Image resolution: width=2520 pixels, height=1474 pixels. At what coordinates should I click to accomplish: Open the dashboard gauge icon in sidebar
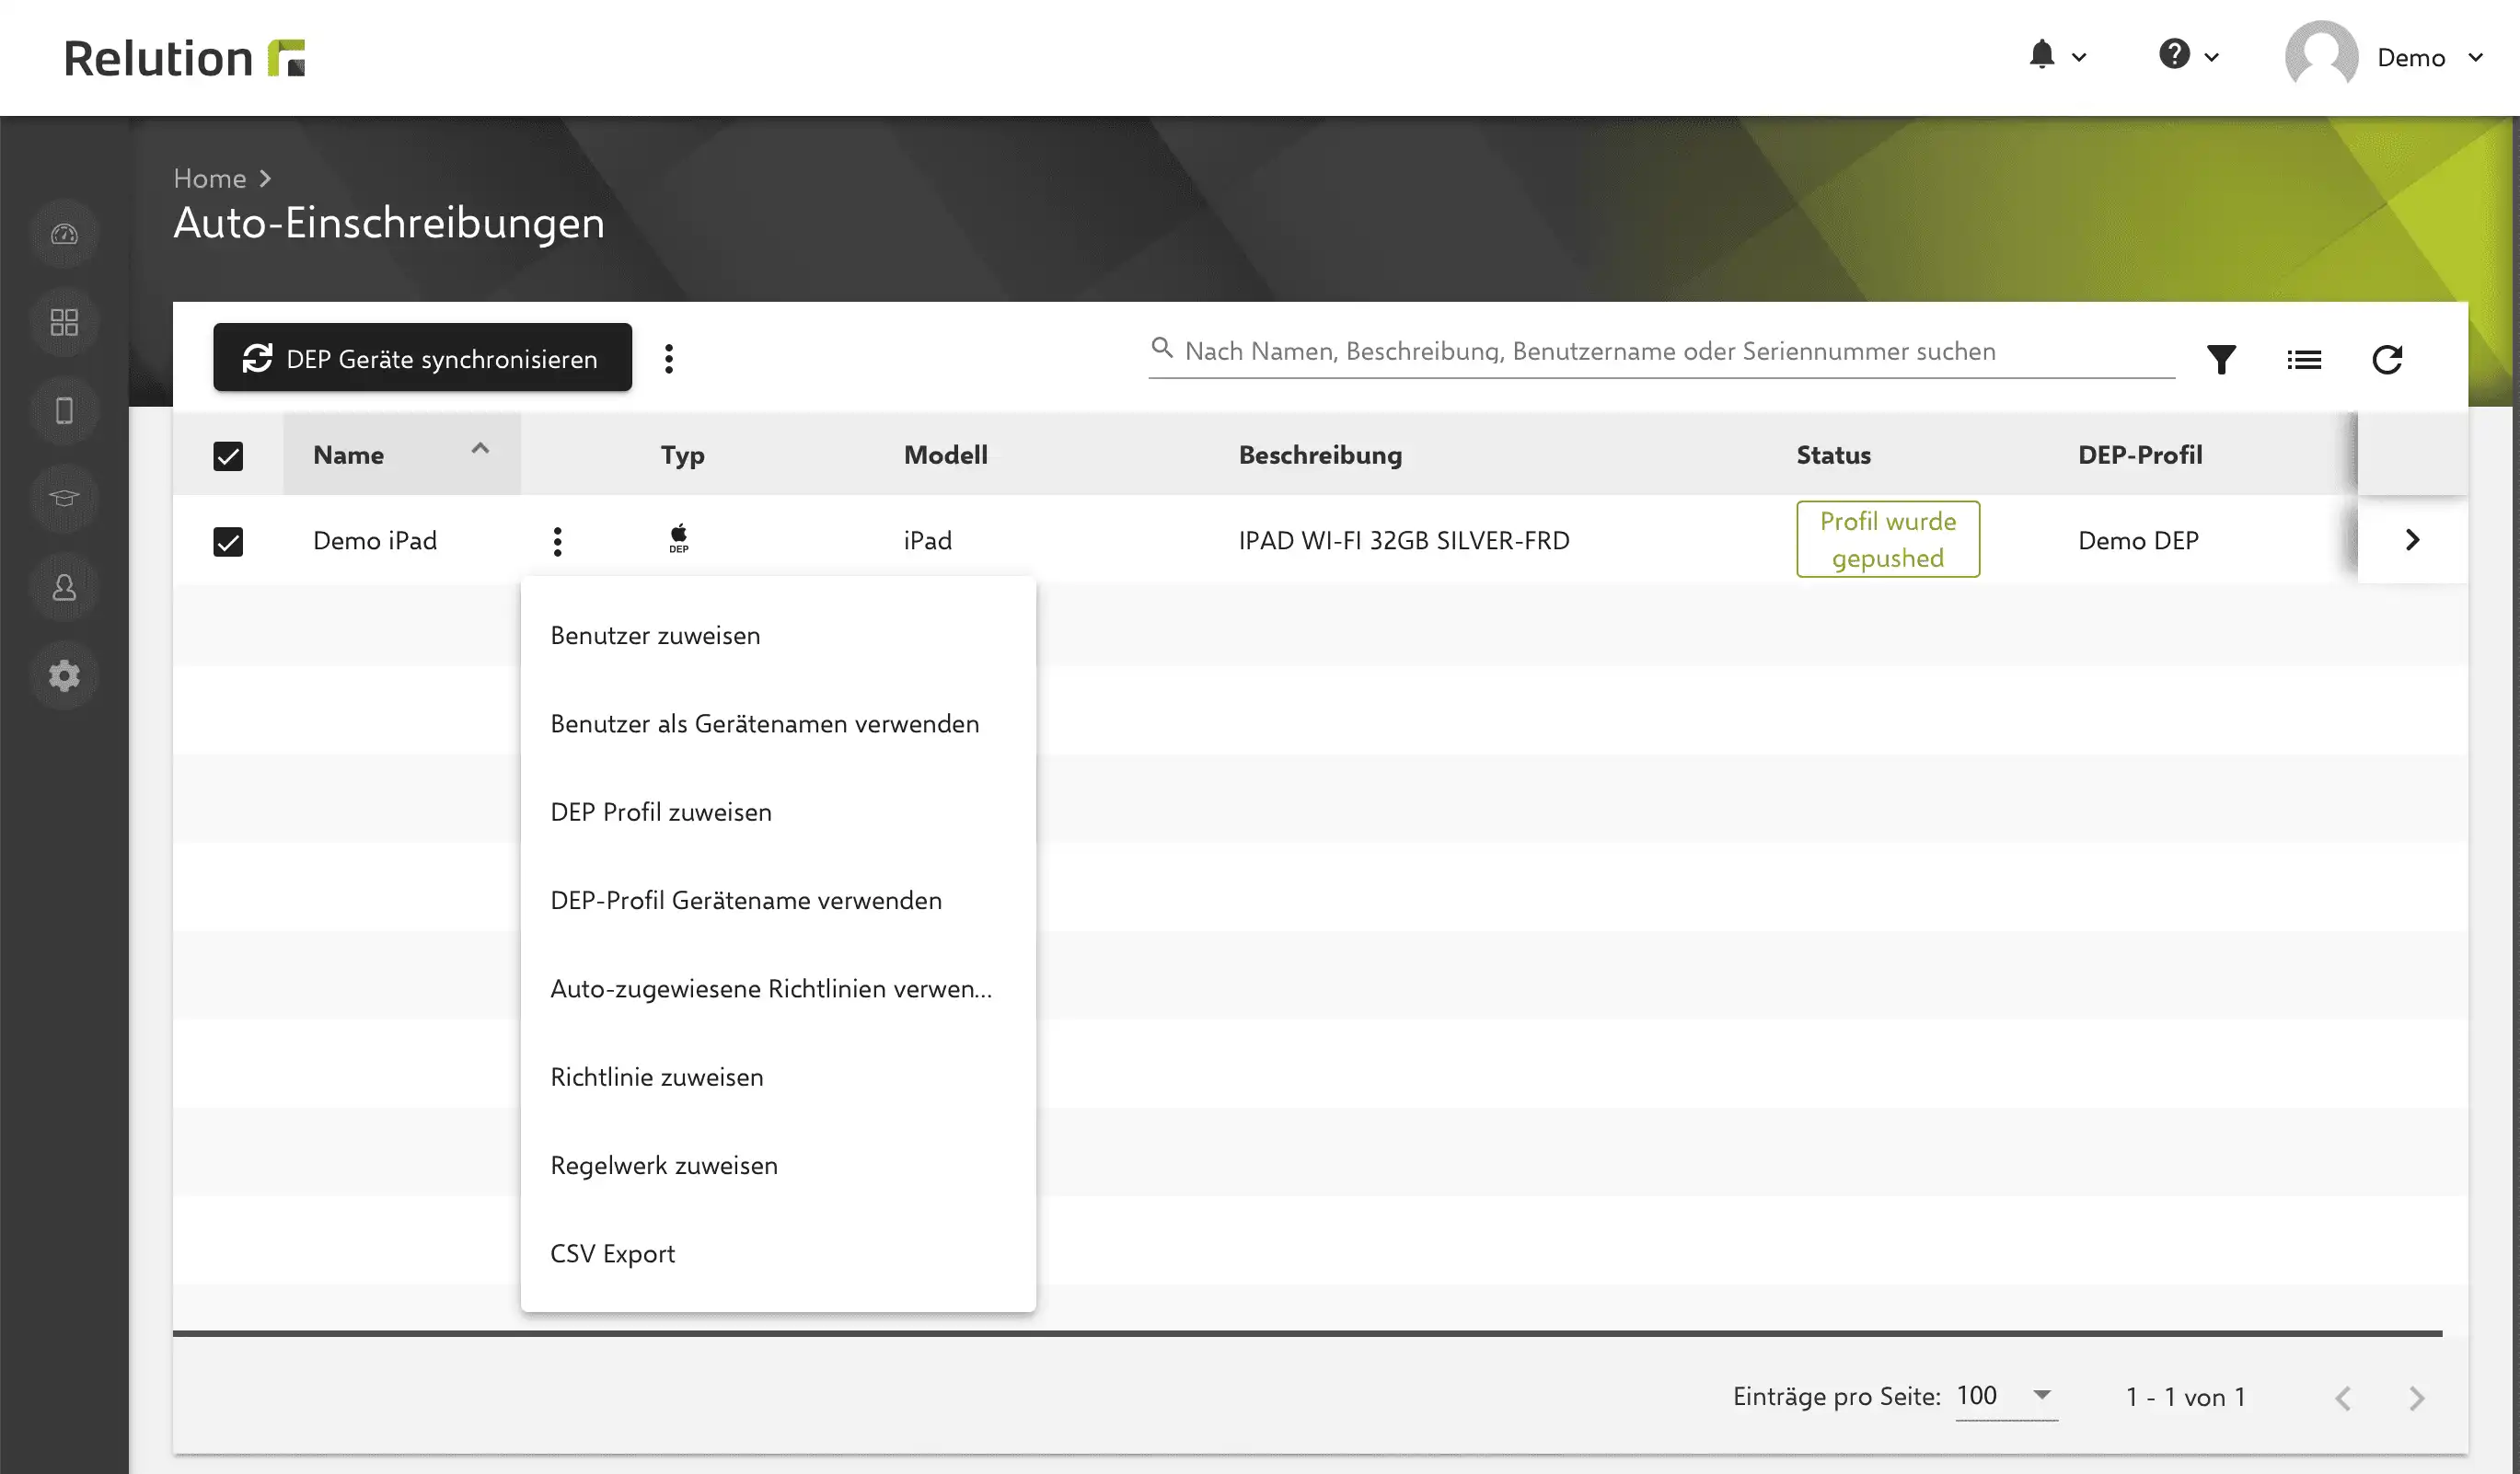click(x=64, y=234)
